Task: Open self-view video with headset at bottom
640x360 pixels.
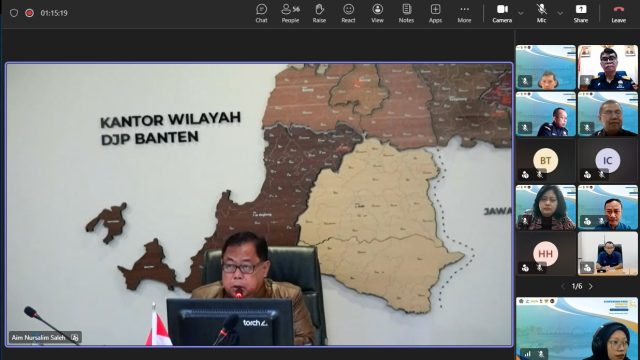Action: 577,329
